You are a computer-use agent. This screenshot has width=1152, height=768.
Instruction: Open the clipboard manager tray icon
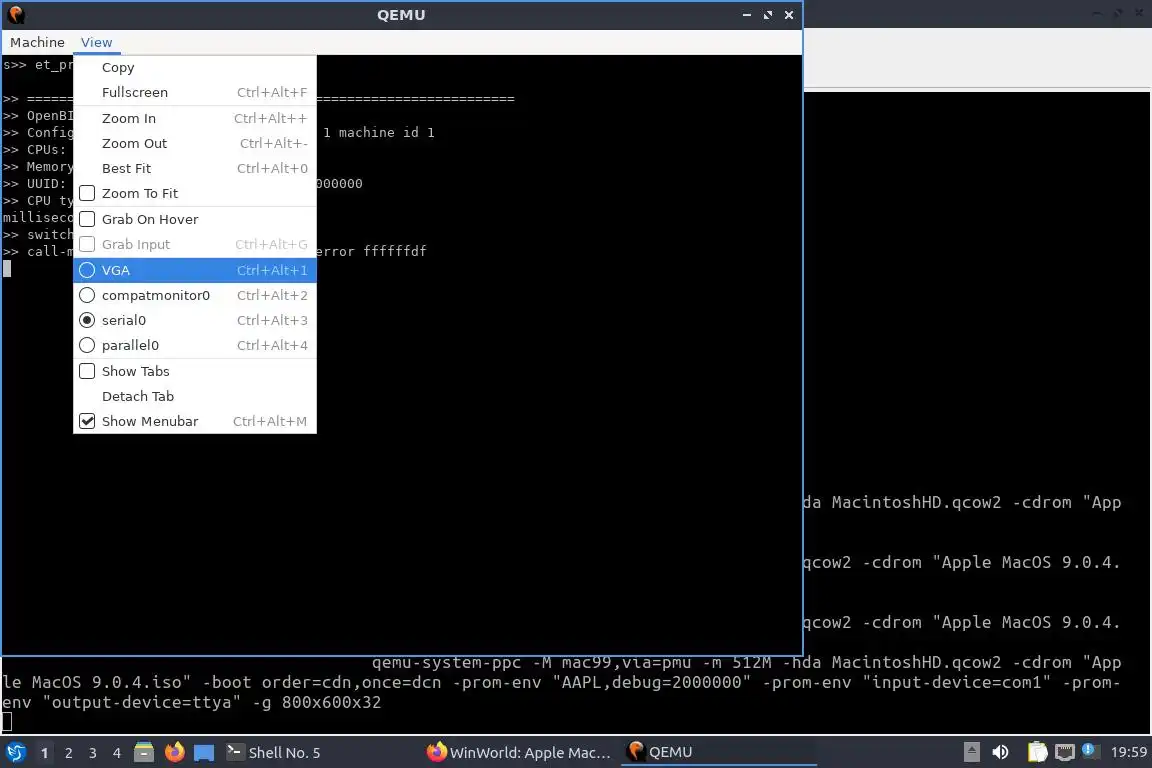point(1037,753)
